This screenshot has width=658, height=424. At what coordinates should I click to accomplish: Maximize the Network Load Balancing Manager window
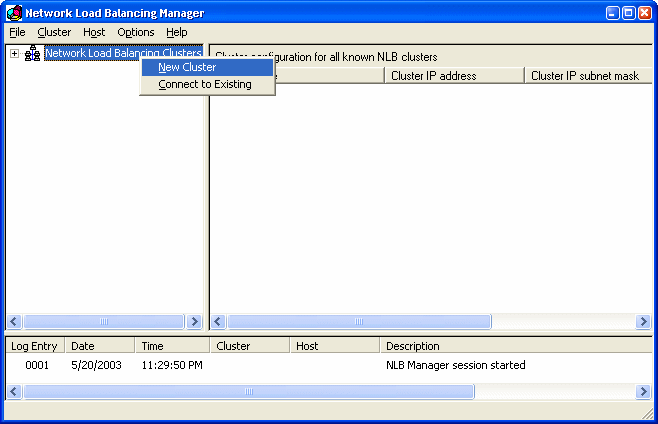[629, 13]
